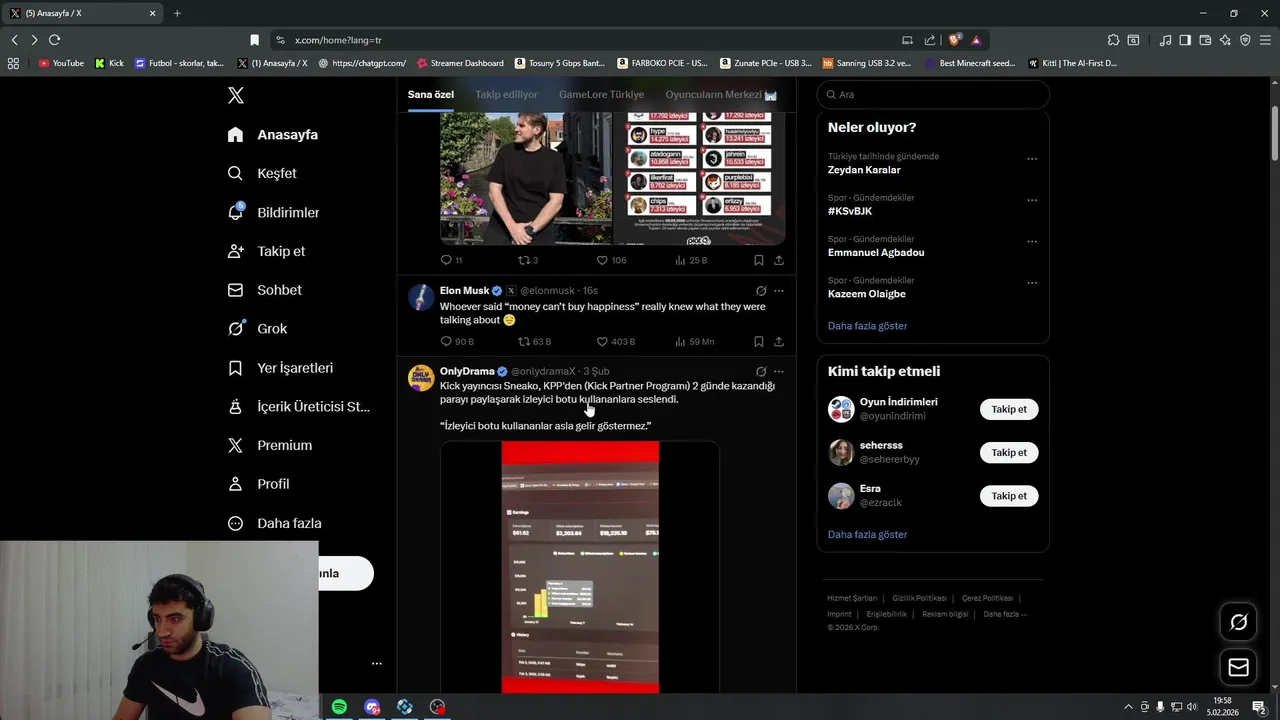Toggle the browser sidebar panel icon
The height and width of the screenshot is (720, 1280).
click(1185, 40)
